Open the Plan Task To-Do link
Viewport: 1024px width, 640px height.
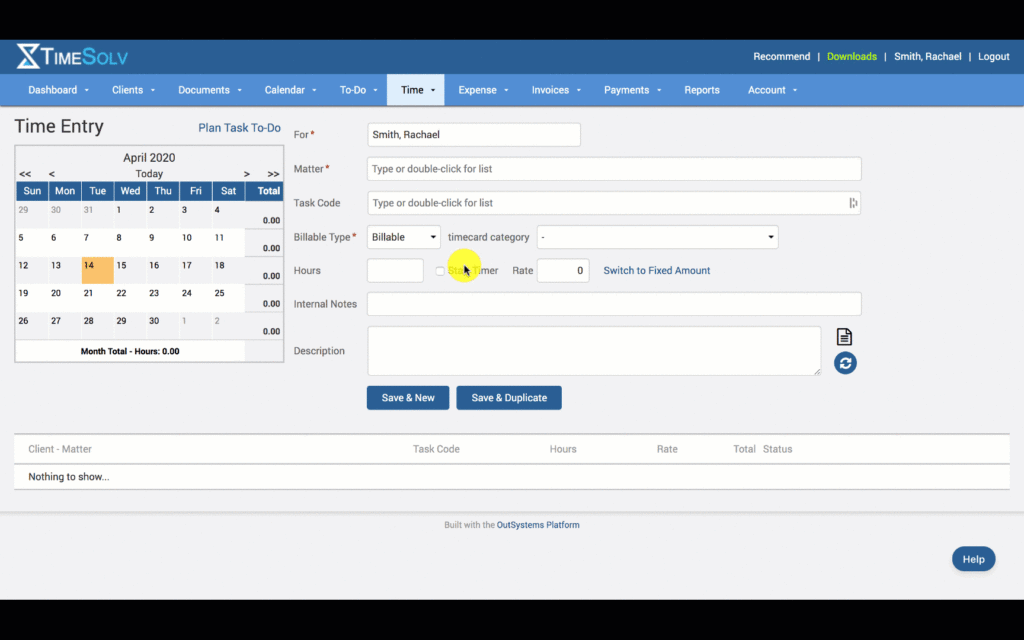tap(239, 128)
